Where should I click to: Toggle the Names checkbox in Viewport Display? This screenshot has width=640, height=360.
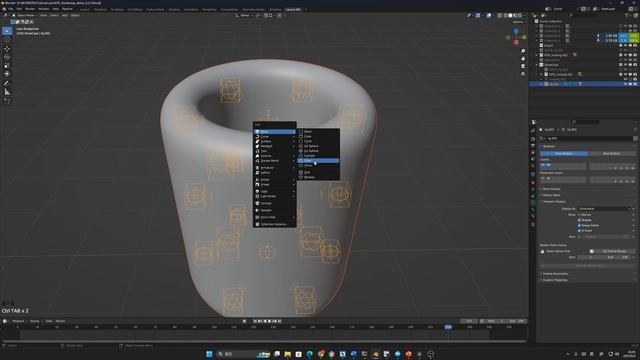point(579,215)
